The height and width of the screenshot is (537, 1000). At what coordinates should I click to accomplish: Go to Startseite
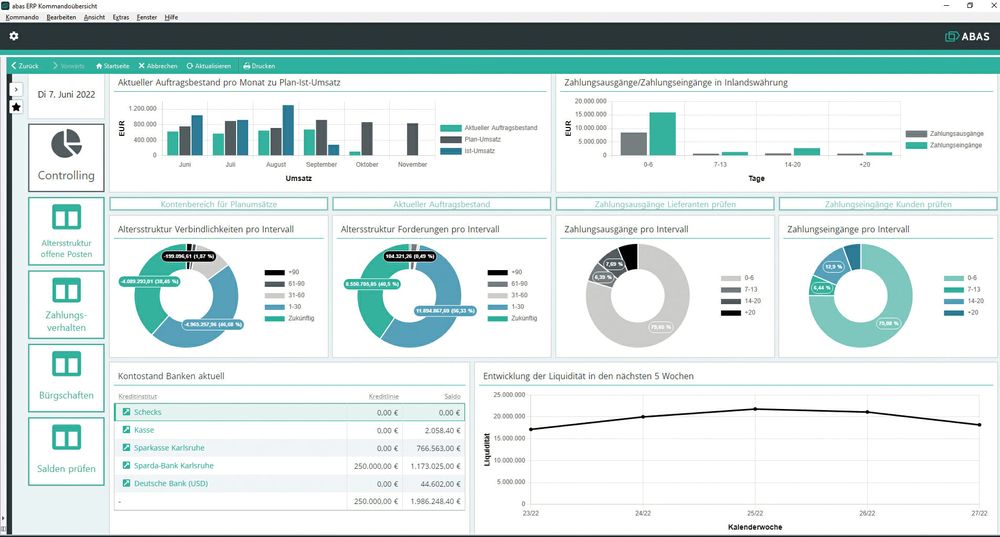(x=112, y=66)
